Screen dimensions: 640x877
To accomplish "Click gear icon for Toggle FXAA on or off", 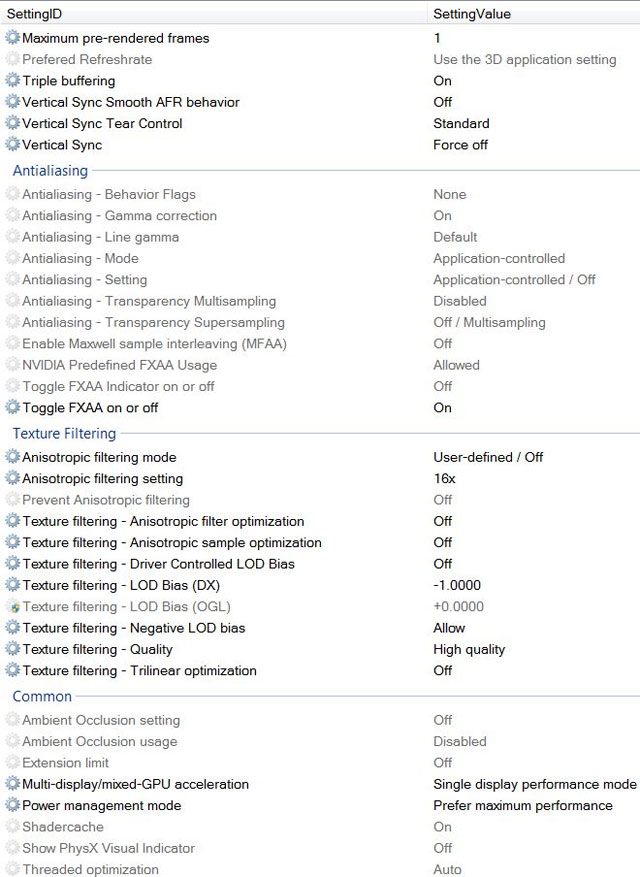I will pyautogui.click(x=13, y=408).
